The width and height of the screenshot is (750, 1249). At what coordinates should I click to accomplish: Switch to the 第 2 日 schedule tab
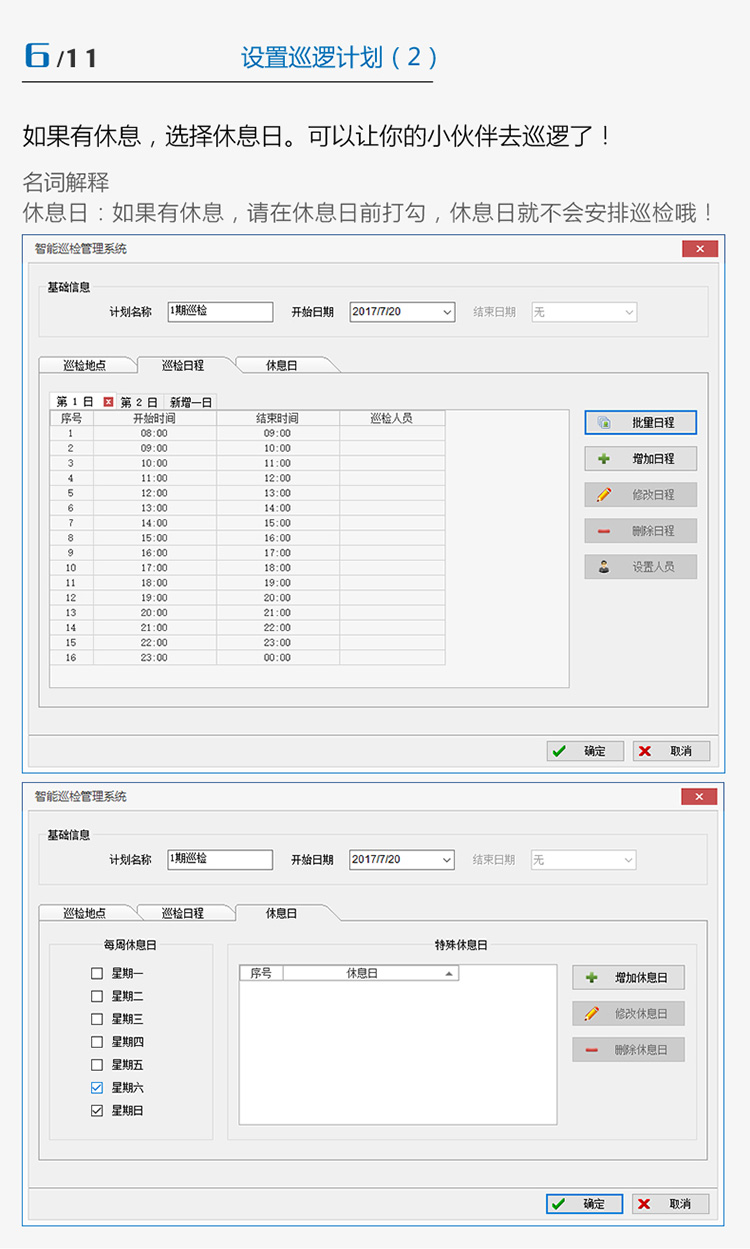[x=139, y=402]
